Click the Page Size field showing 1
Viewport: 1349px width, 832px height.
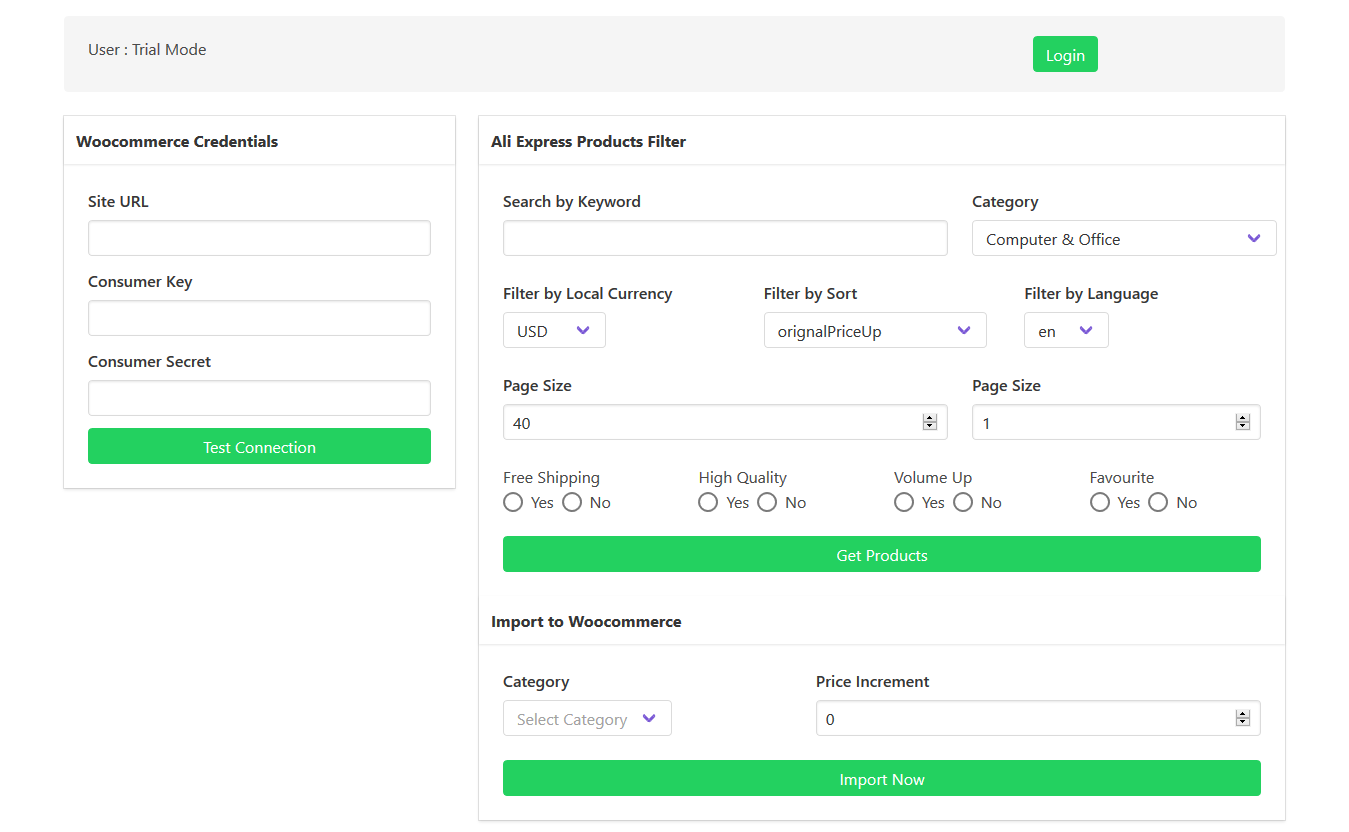coord(1116,422)
